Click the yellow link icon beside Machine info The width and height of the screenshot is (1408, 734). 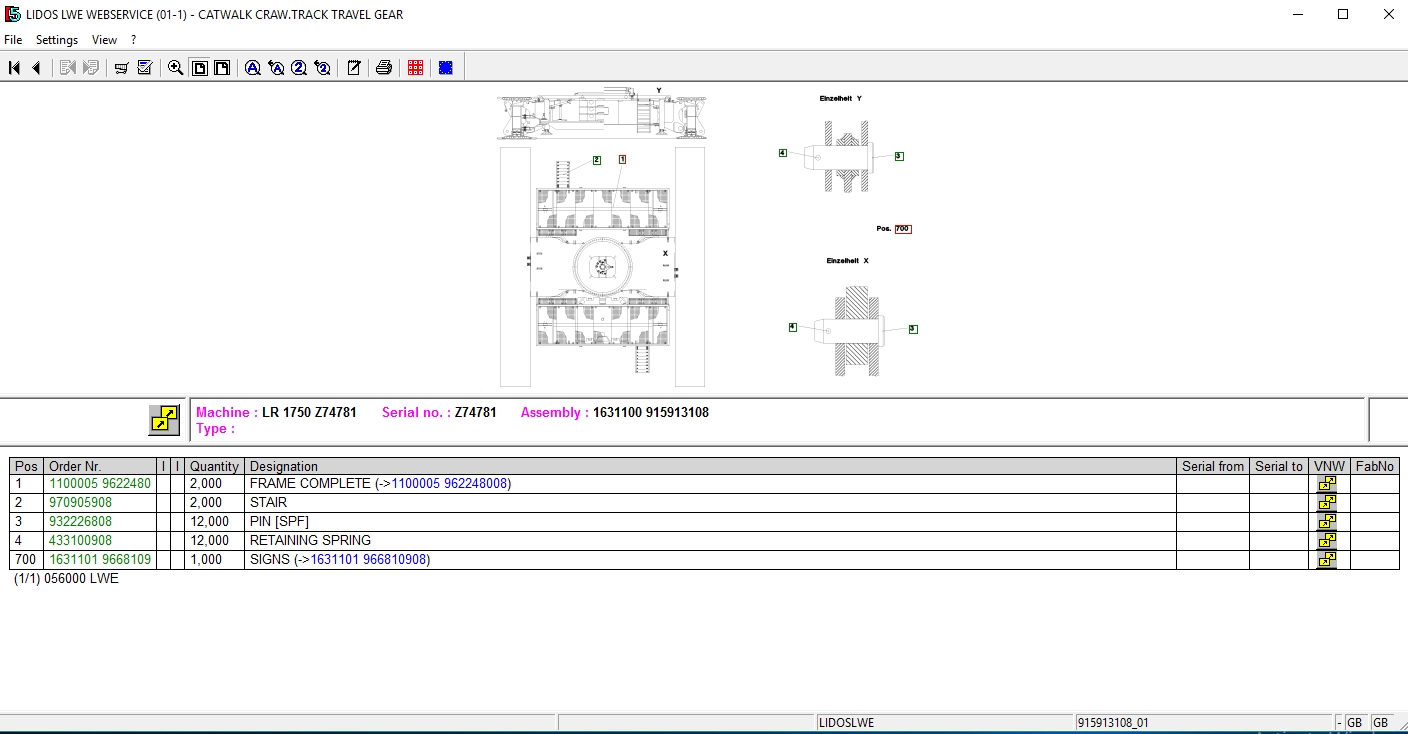click(x=164, y=420)
